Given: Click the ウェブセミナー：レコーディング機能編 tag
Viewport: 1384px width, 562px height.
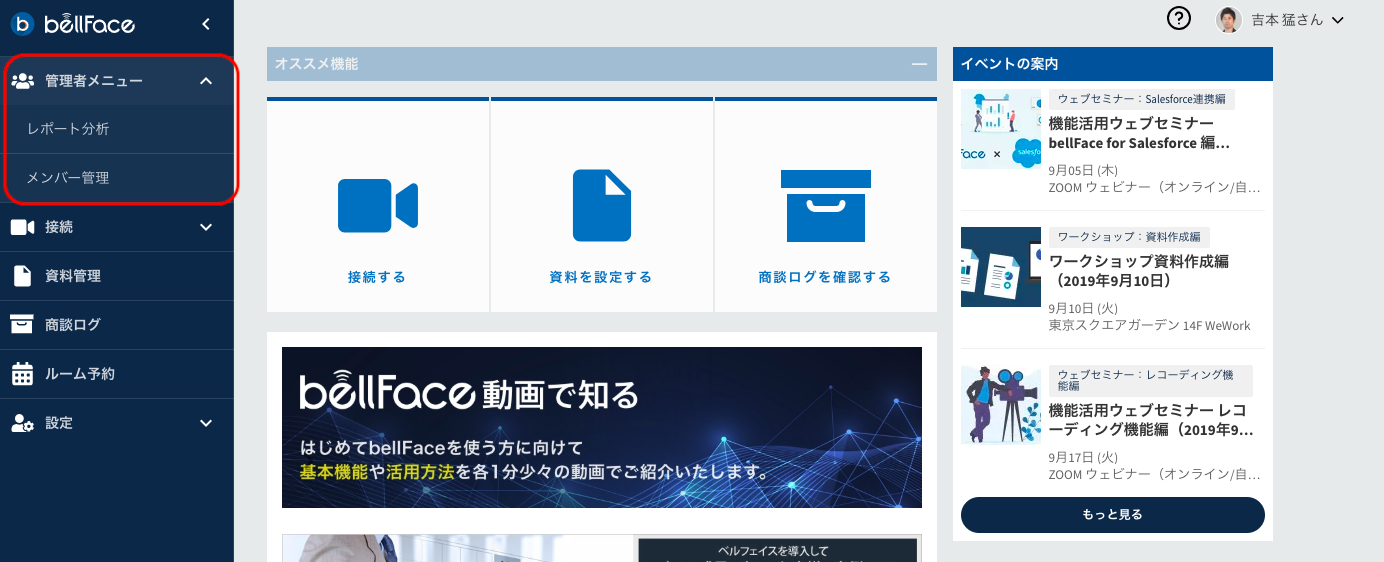Looking at the screenshot, I should (x=1150, y=380).
